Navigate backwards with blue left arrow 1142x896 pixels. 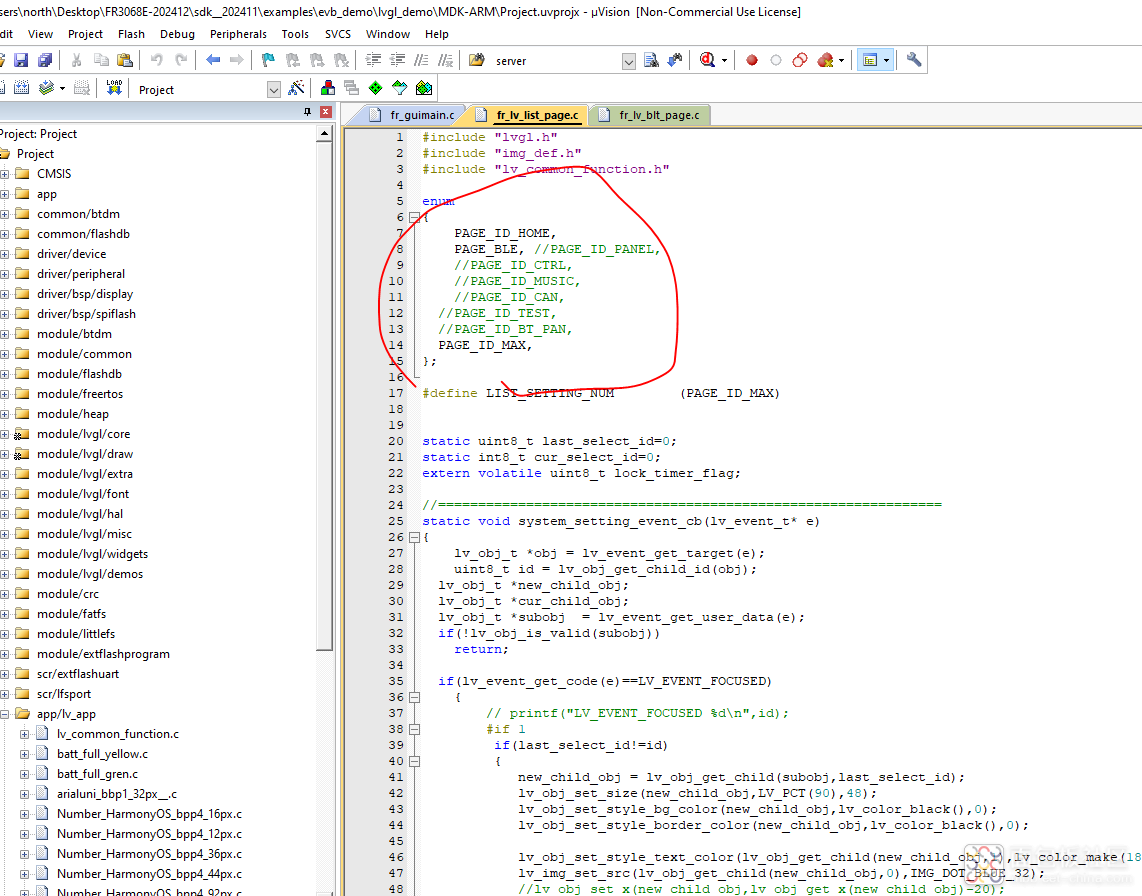[213, 60]
